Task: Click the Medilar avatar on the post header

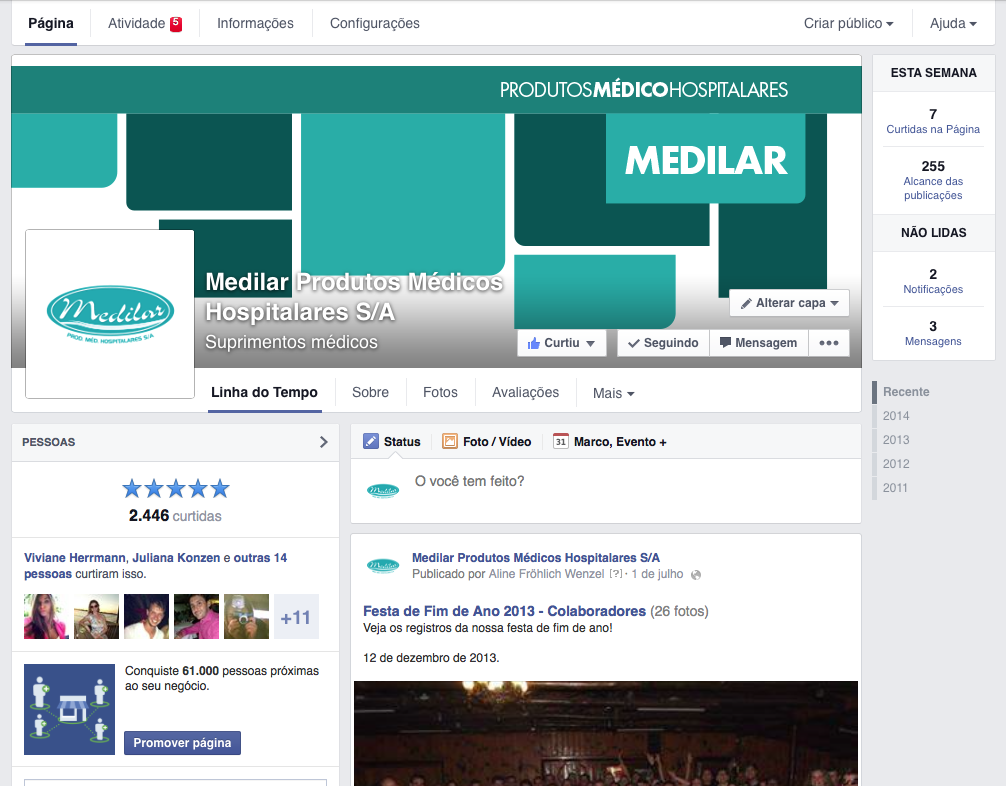Action: click(x=383, y=565)
